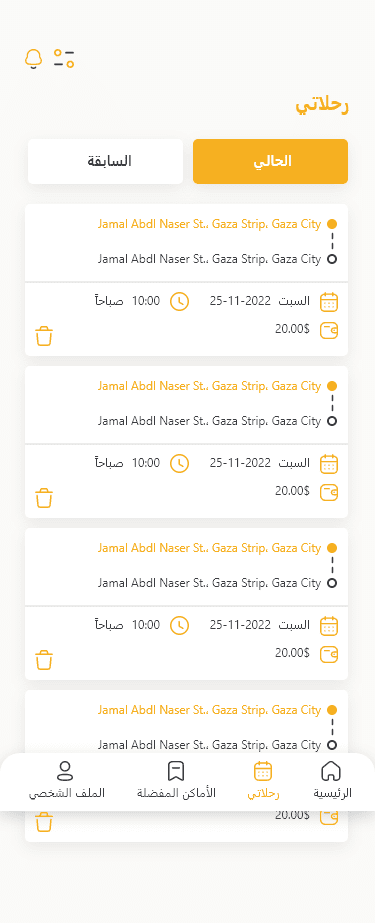
Task: Click the calendar icon in third trip
Action: pos(329,626)
